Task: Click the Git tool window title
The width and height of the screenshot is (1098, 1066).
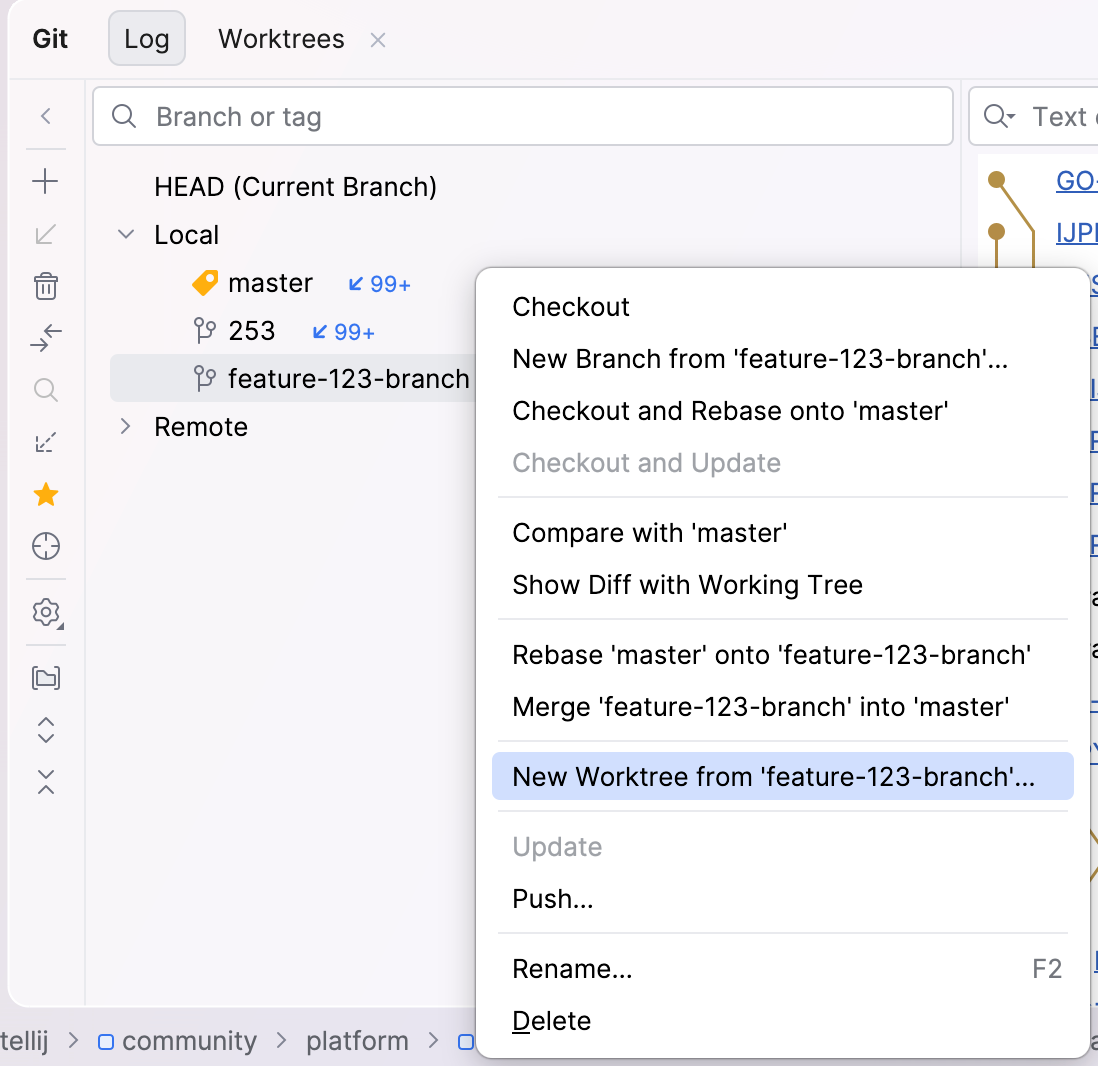Action: coord(50,39)
